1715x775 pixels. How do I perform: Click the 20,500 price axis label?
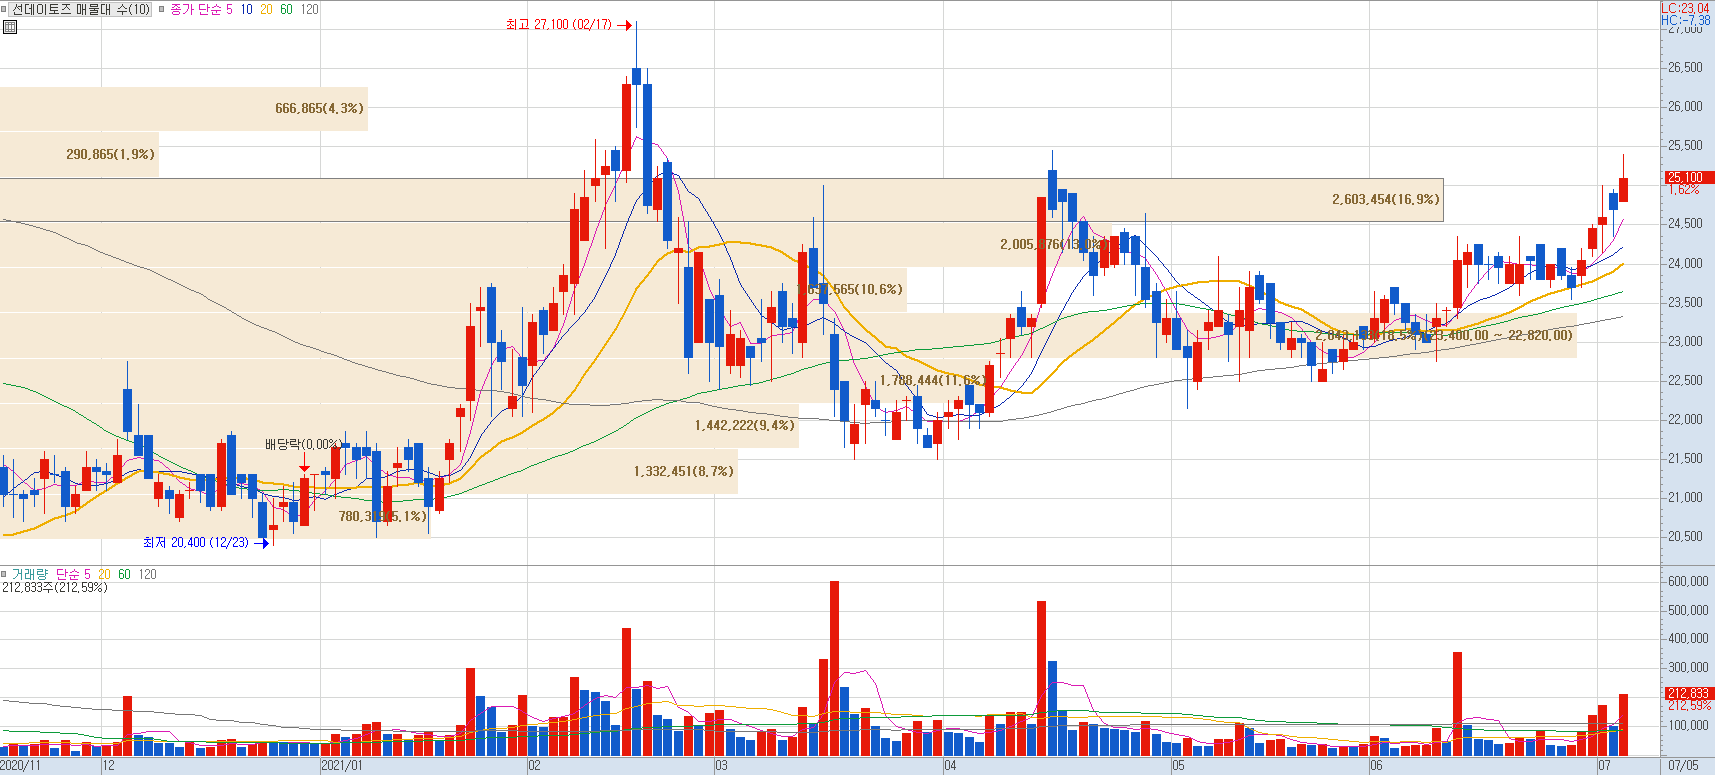[x=1685, y=536]
